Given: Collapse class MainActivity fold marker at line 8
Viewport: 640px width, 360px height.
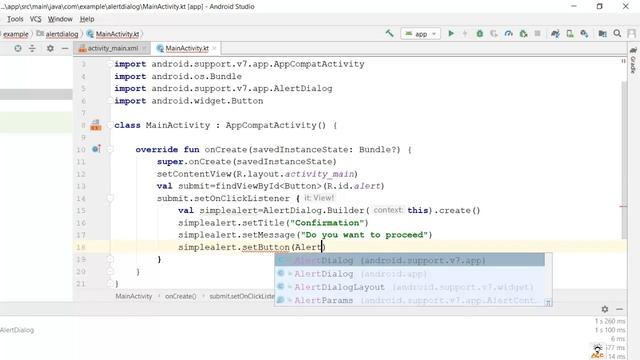Looking at the screenshot, I should tap(110, 125).
